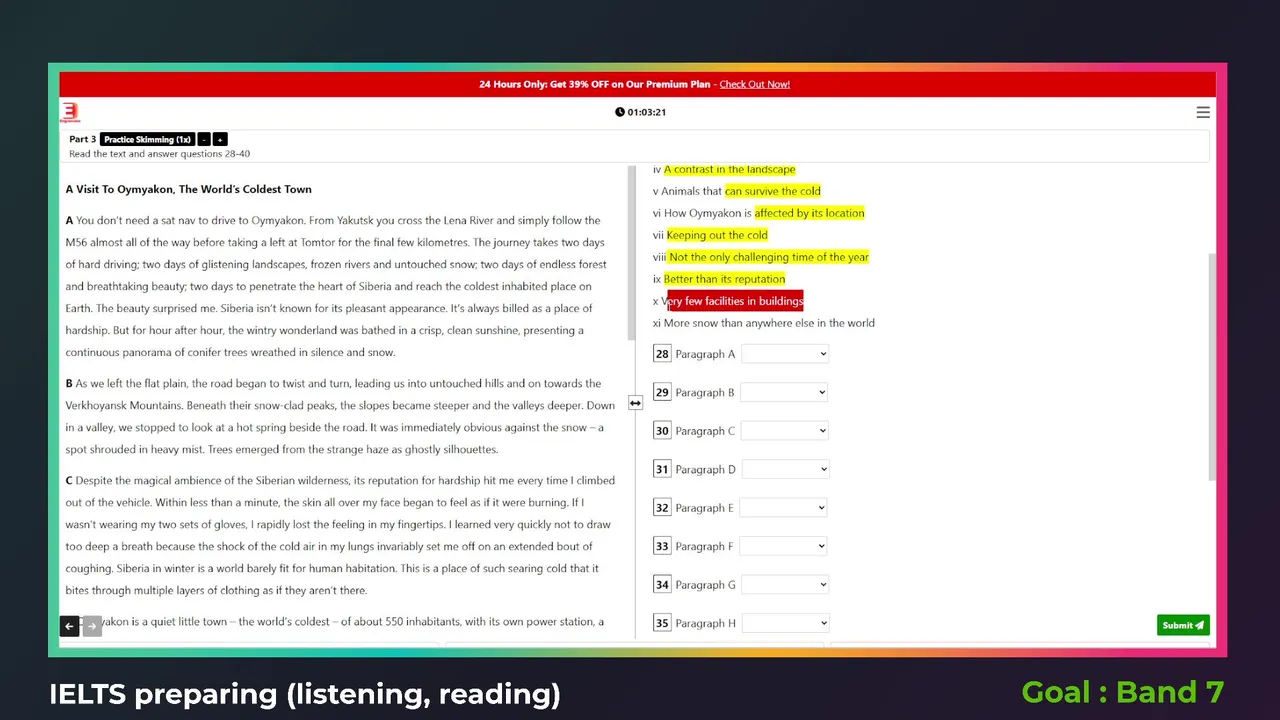Click the '24 Hours Only' promo banner

pyautogui.click(x=638, y=84)
